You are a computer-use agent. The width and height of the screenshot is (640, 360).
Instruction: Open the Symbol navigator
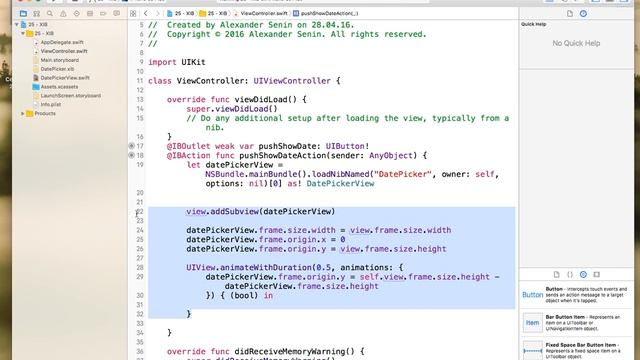click(36, 13)
